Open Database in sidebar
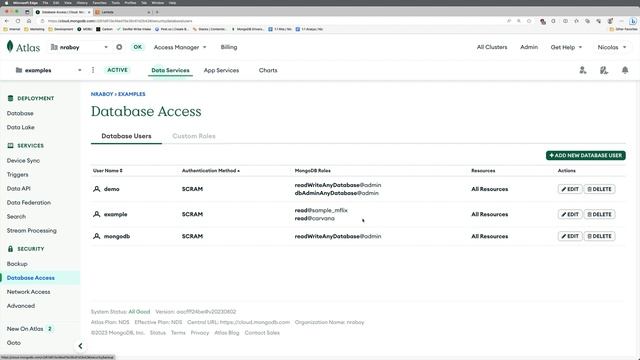This screenshot has height=360, width=640. 20,113
